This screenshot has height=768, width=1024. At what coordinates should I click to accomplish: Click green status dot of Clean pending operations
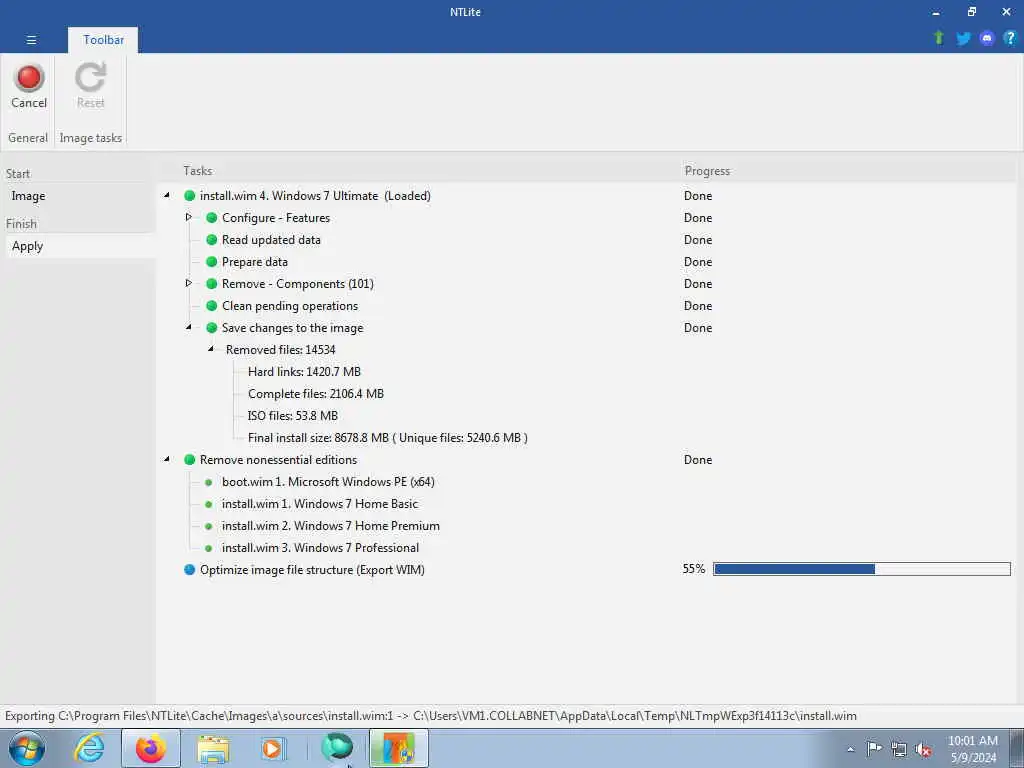(x=212, y=306)
